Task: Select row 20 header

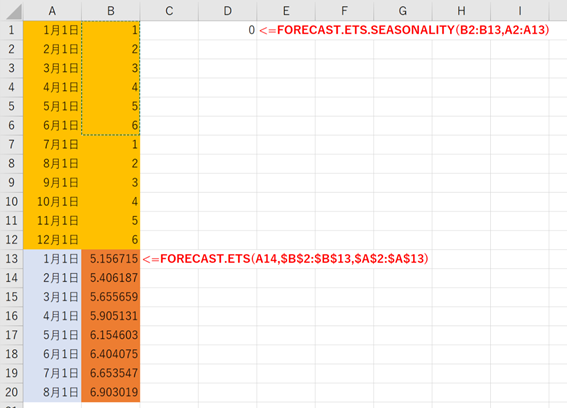Action: tap(12, 392)
